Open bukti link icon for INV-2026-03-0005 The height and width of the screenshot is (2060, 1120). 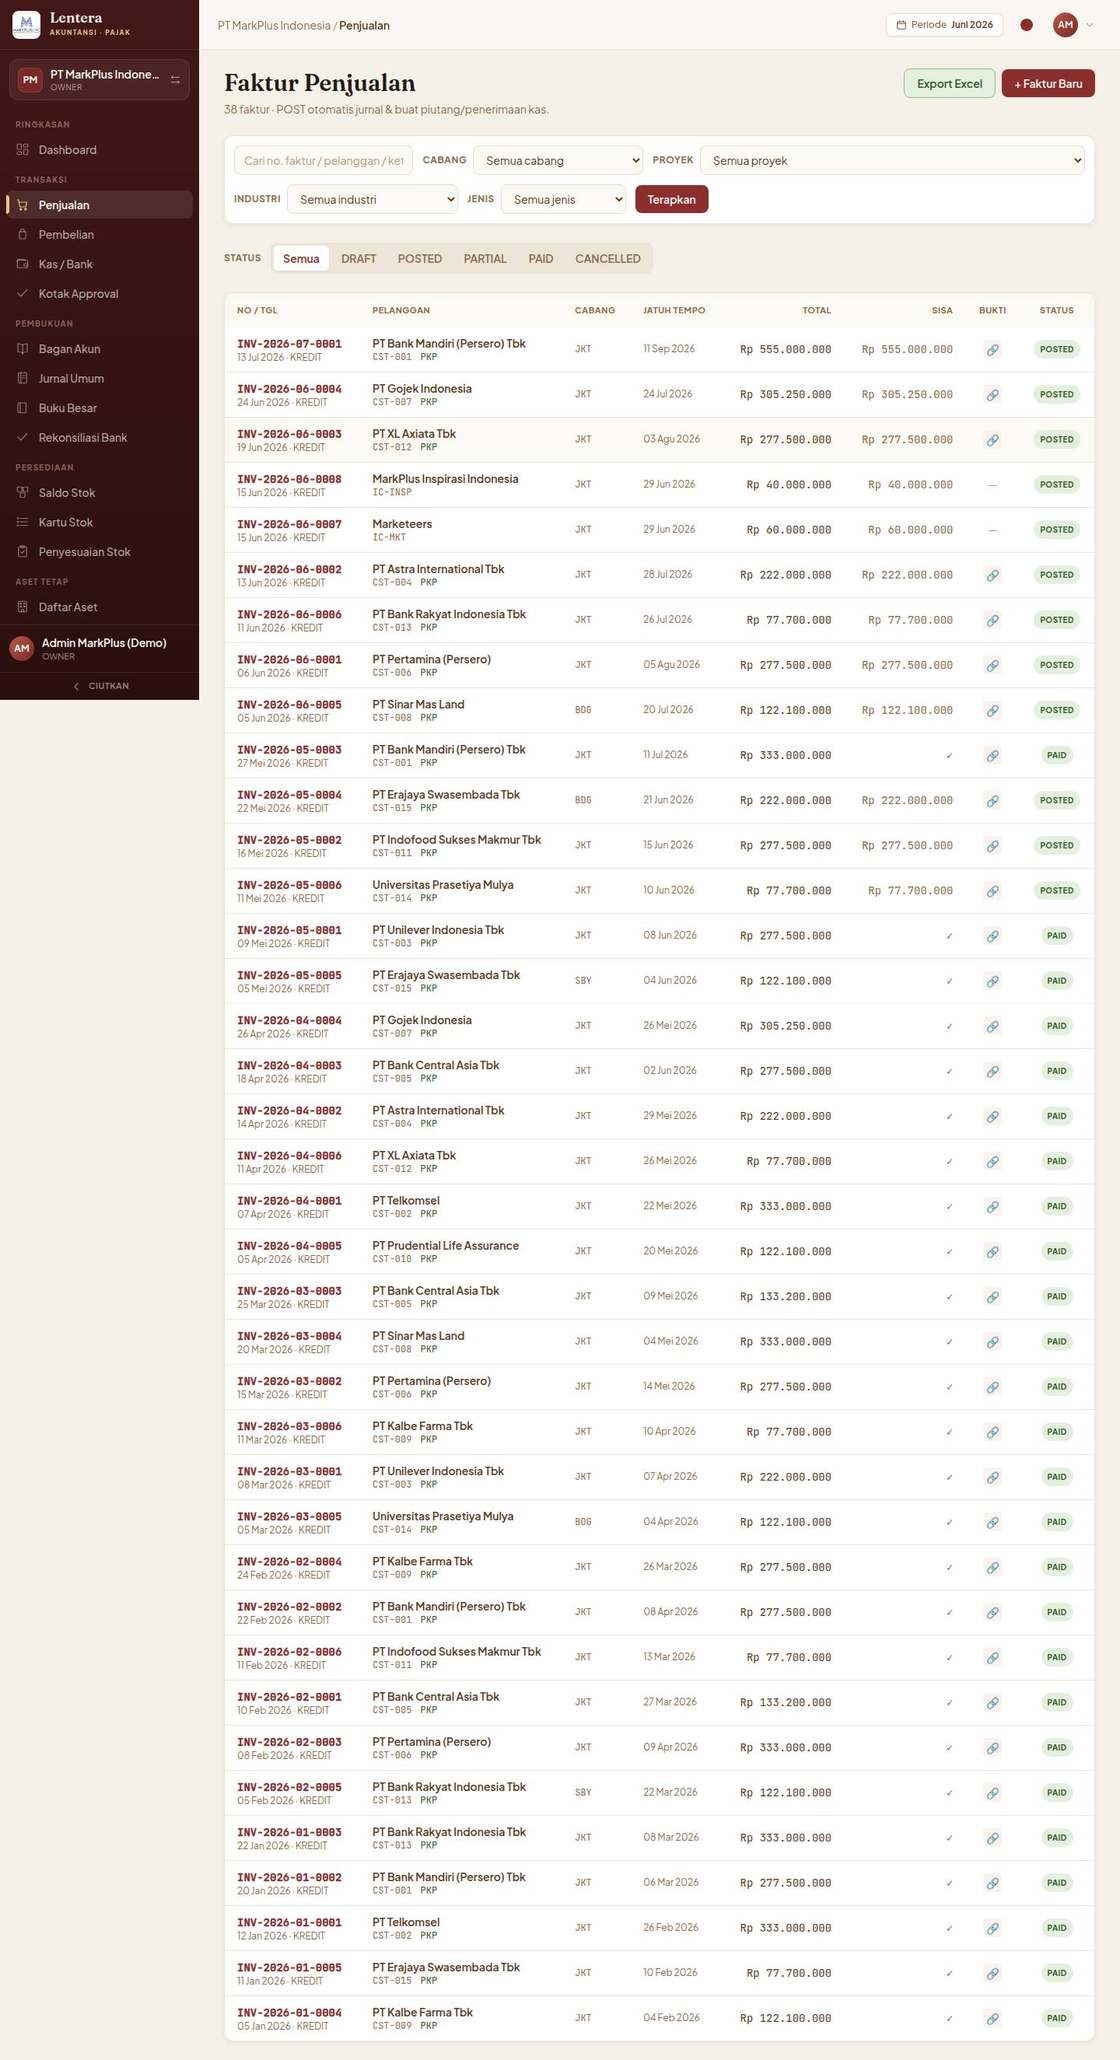992,1522
